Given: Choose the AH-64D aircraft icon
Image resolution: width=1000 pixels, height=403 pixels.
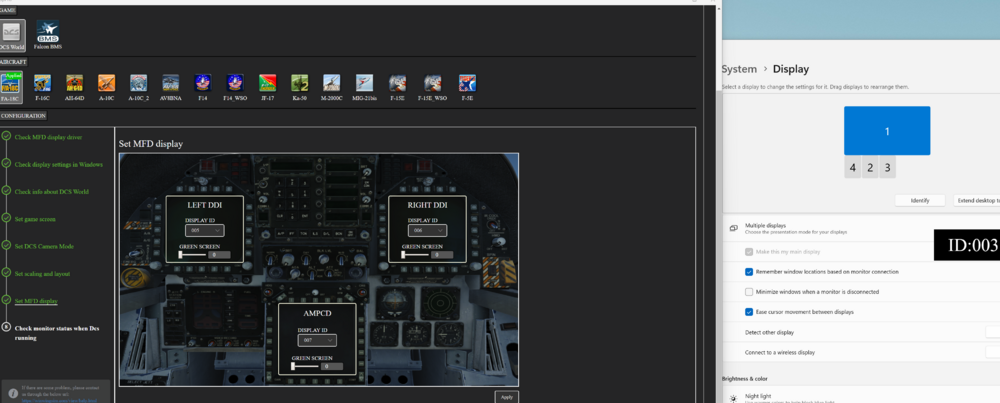Looking at the screenshot, I should 75,87.
